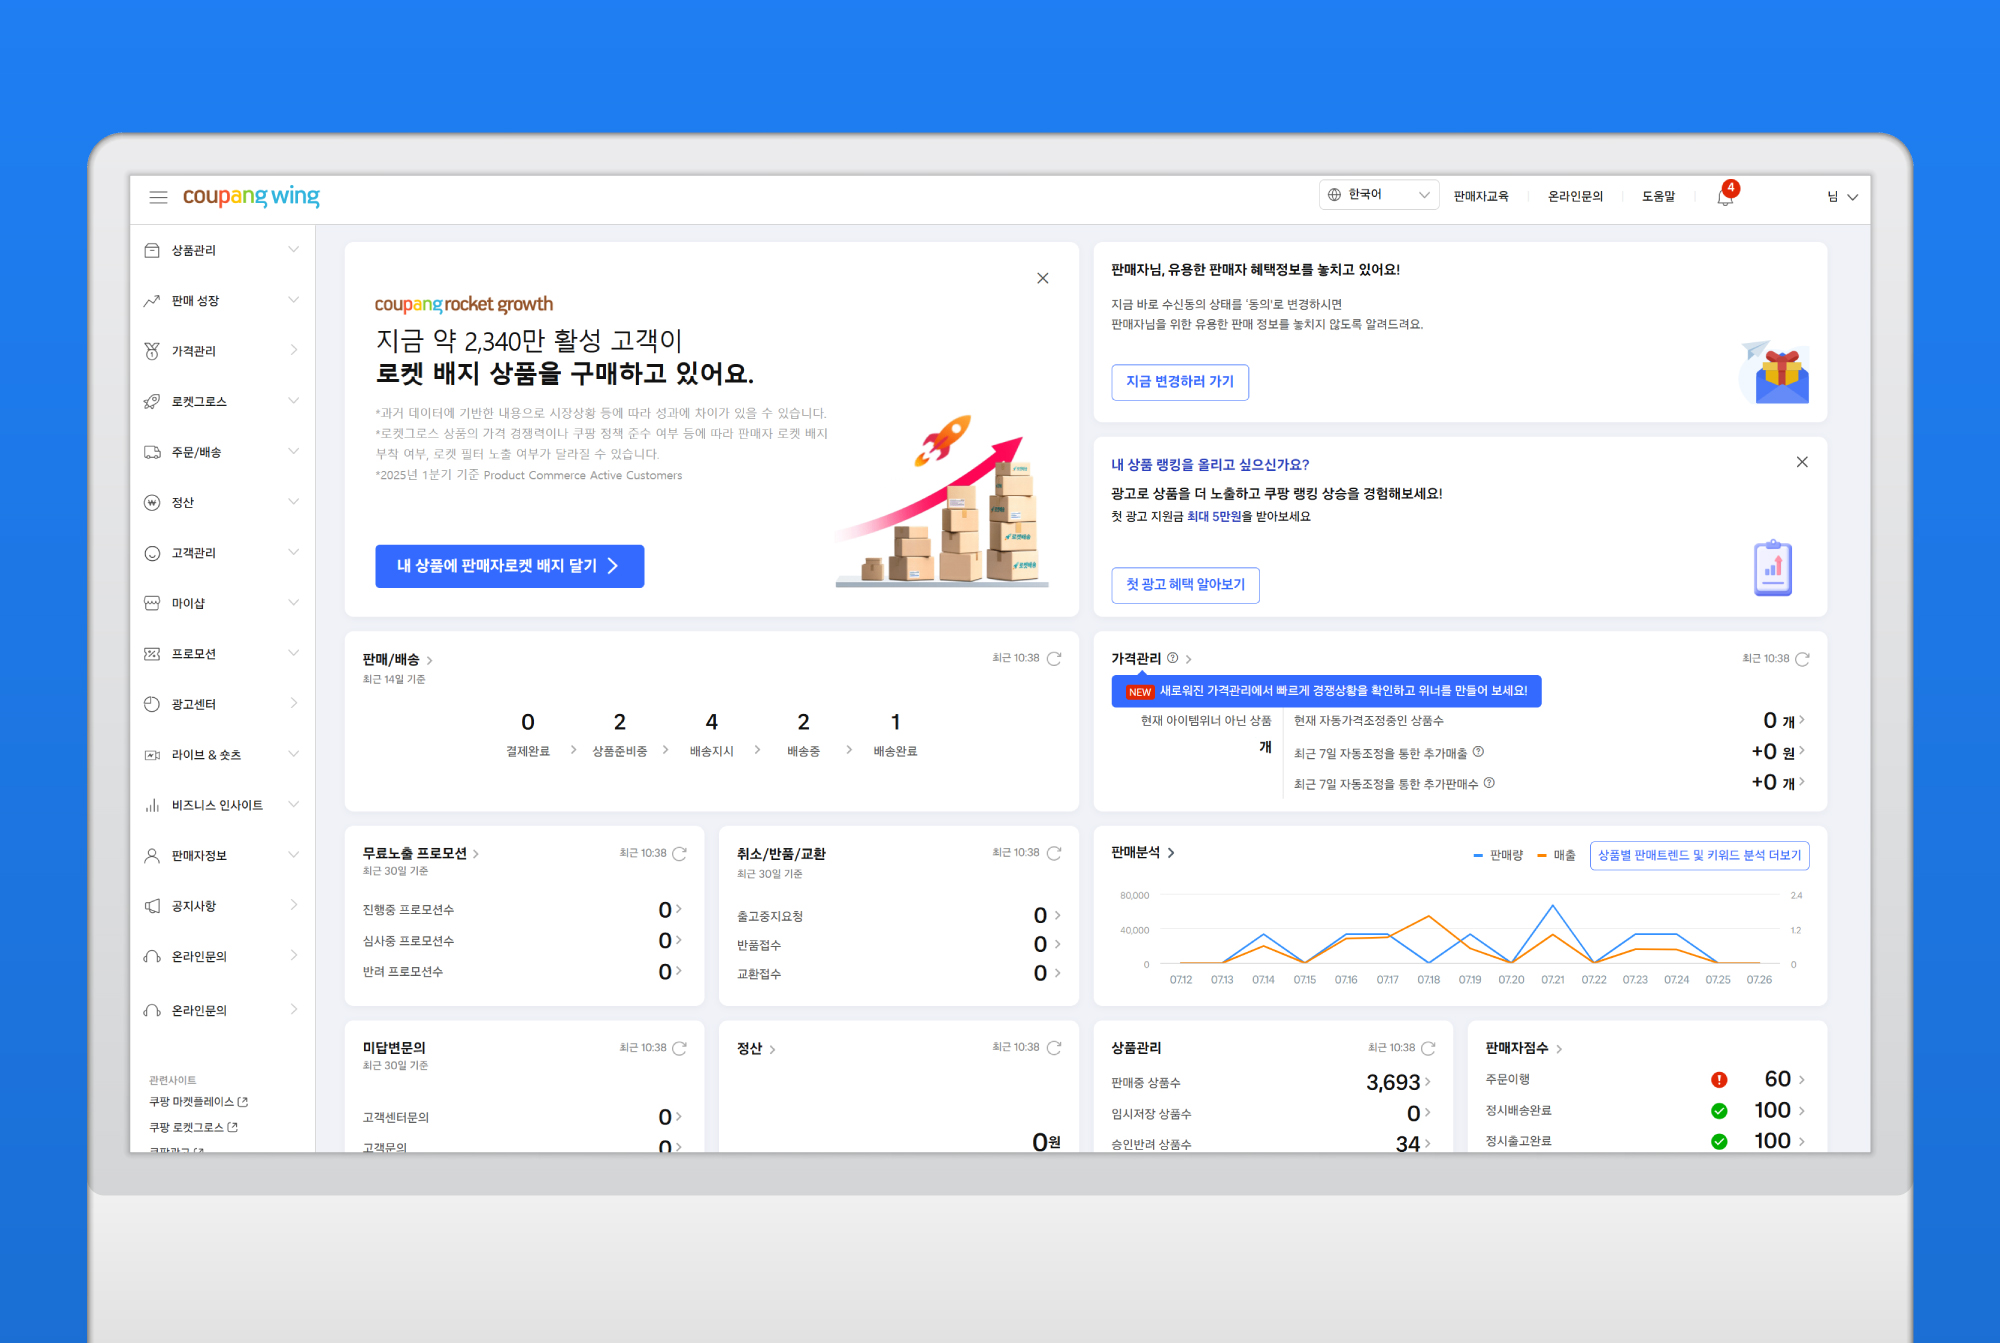Refresh the 가격관리 card
2000x1343 pixels.
(1802, 659)
